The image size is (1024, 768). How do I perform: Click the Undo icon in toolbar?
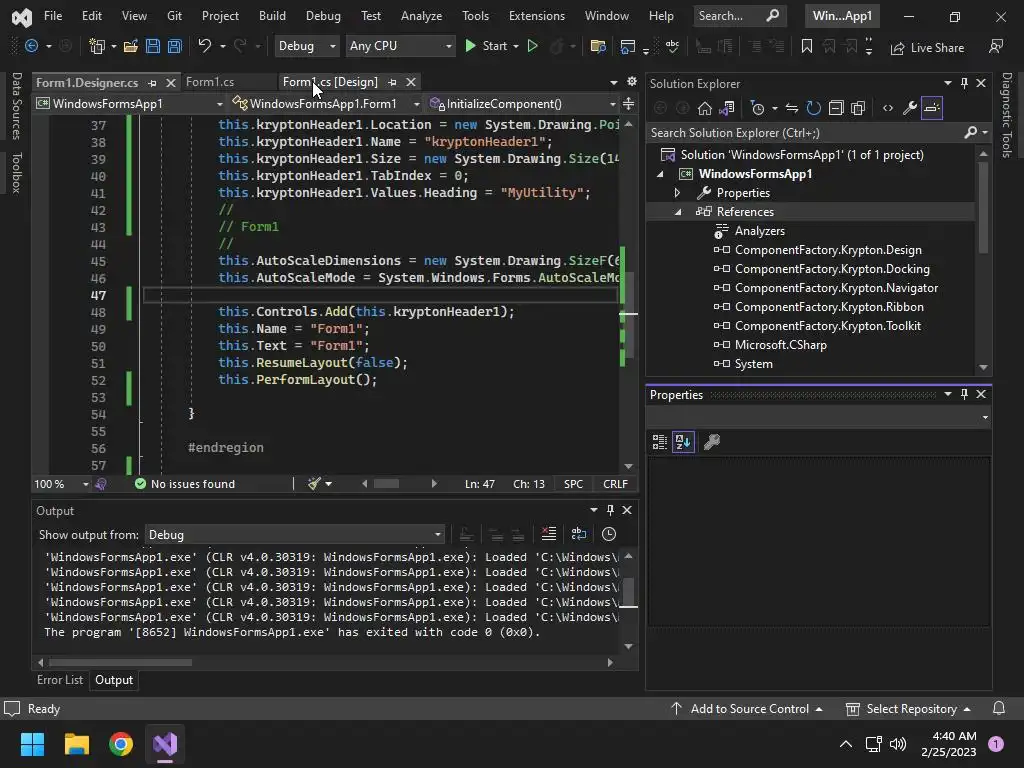pos(205,46)
